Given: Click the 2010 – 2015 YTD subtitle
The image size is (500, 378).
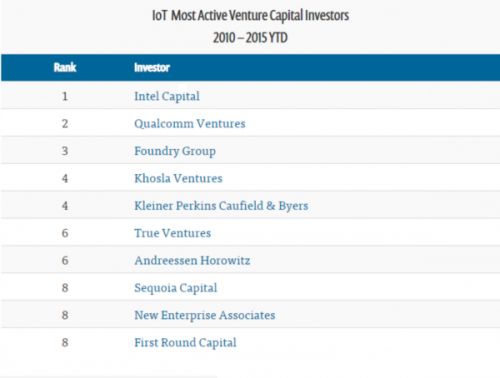Looking at the screenshot, I should tap(250, 38).
